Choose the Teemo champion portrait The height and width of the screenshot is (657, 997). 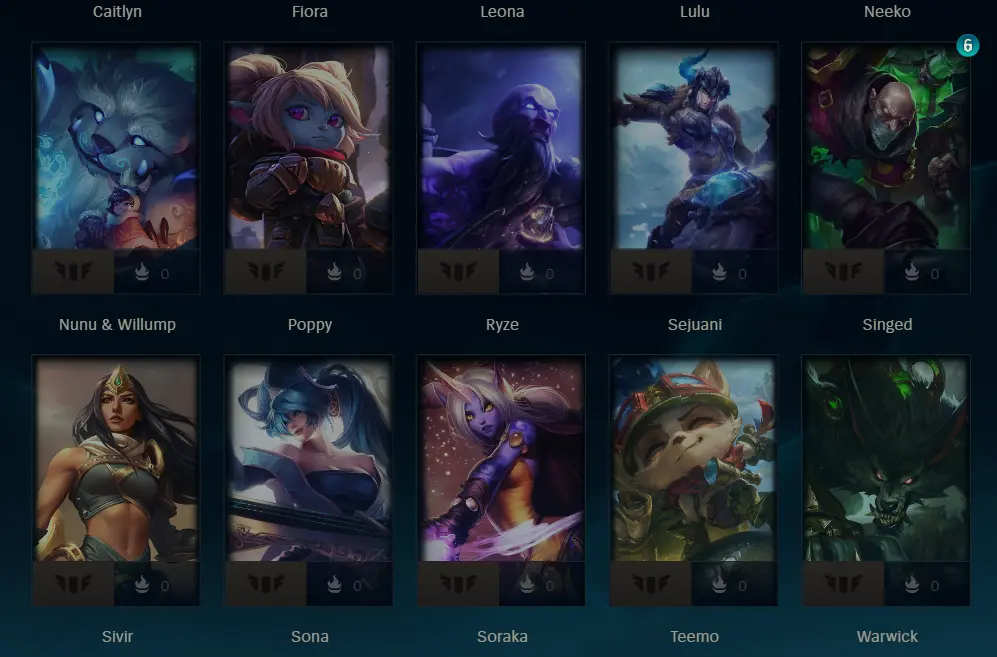tap(694, 459)
